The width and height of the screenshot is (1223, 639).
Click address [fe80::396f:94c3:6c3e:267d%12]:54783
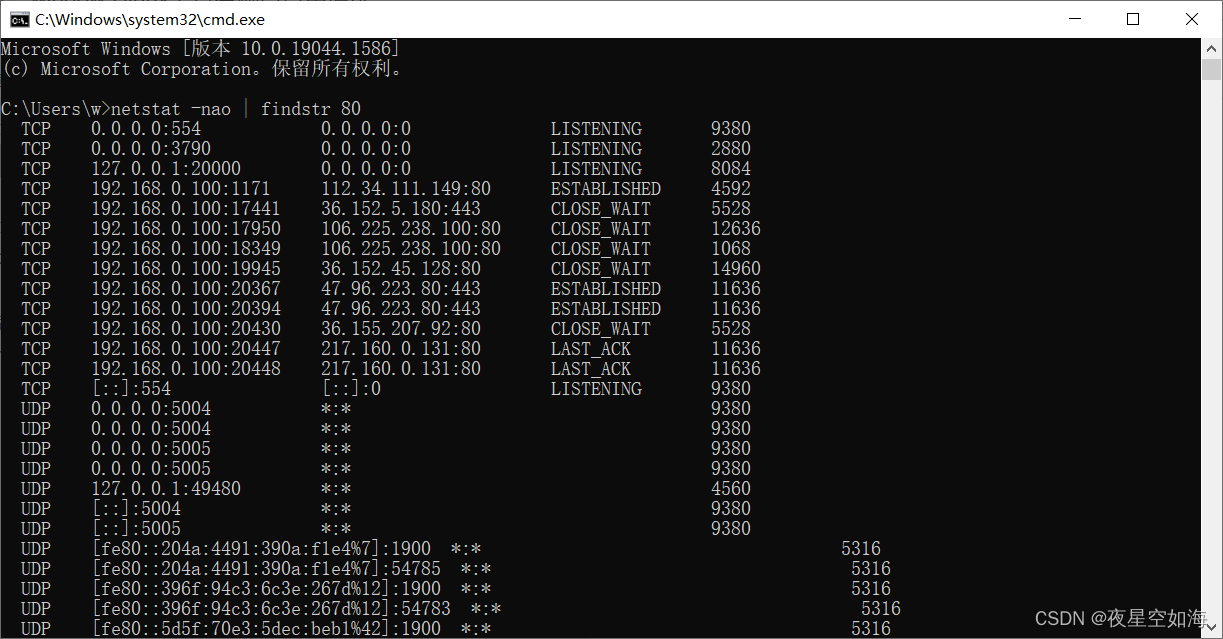tap(271, 609)
